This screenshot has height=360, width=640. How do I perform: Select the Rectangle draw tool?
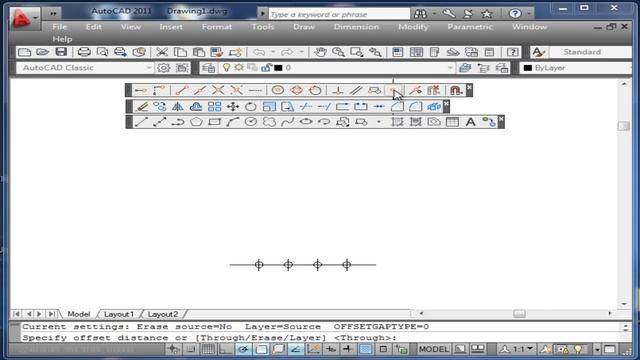[x=215, y=122]
